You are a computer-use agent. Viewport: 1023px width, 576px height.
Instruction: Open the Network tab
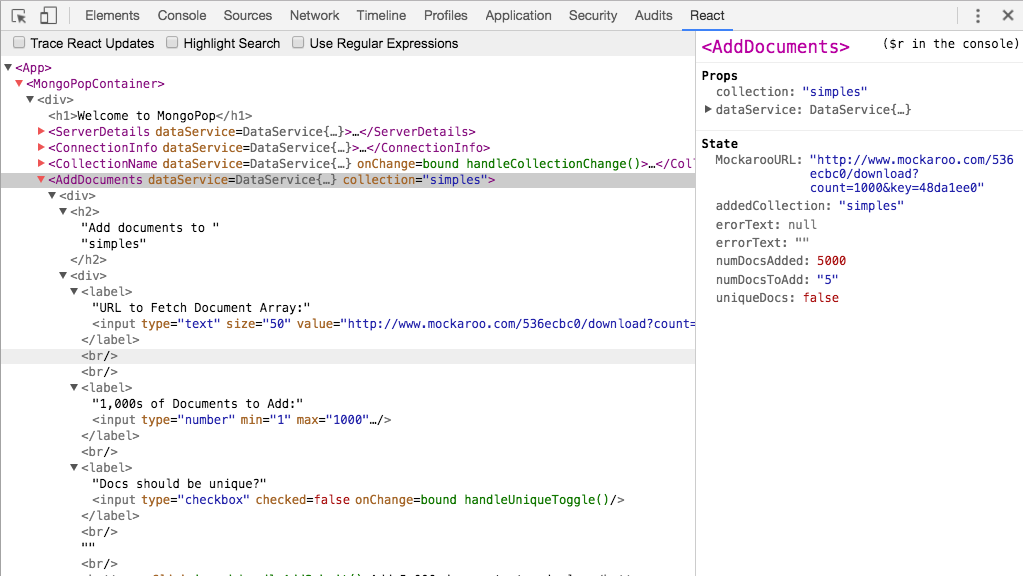pyautogui.click(x=314, y=16)
